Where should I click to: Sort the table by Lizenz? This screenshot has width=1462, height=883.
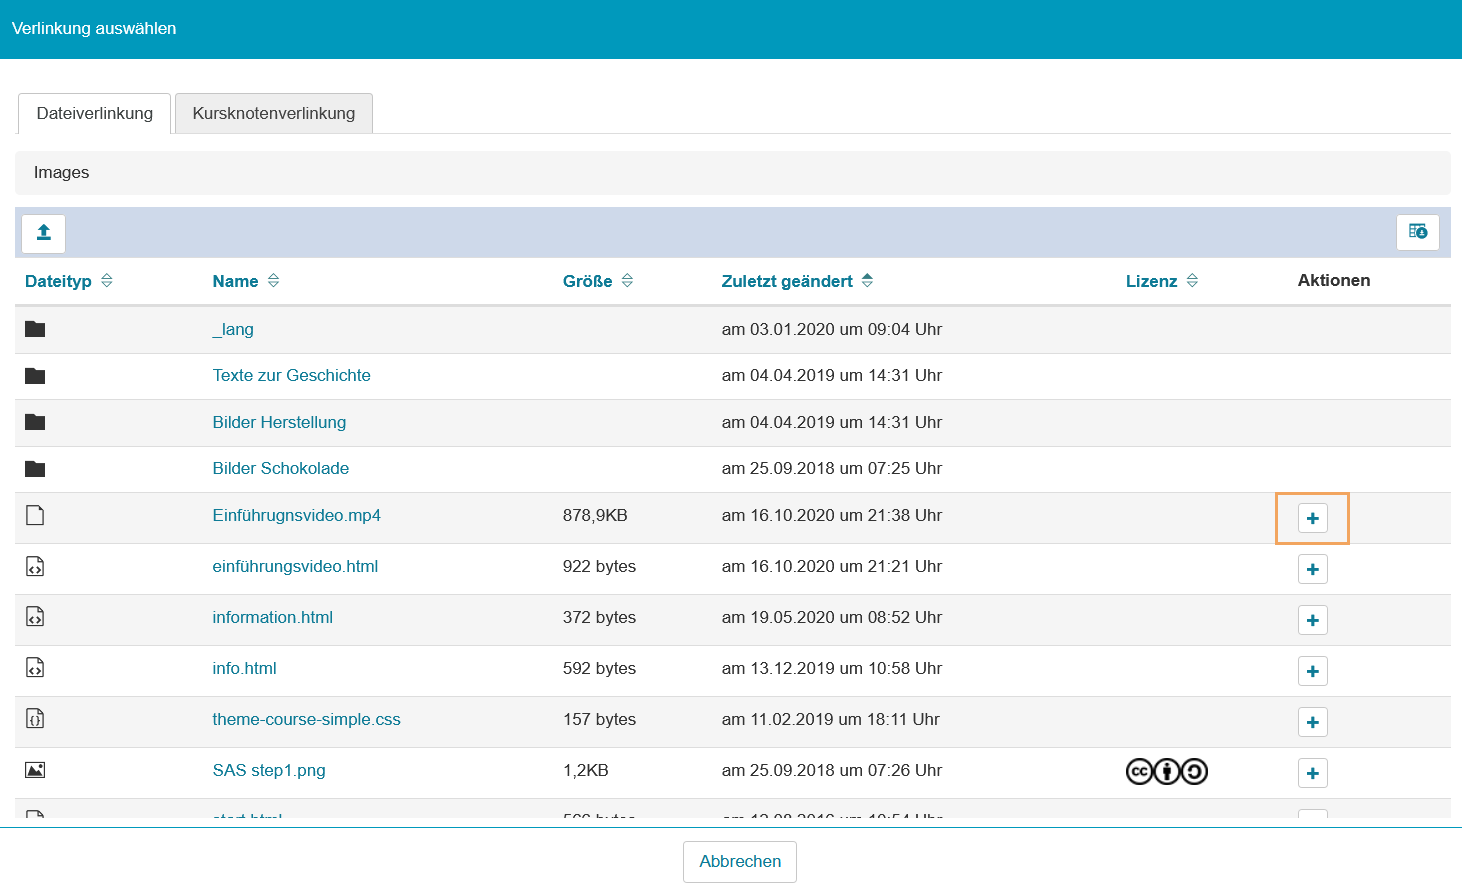(1161, 281)
